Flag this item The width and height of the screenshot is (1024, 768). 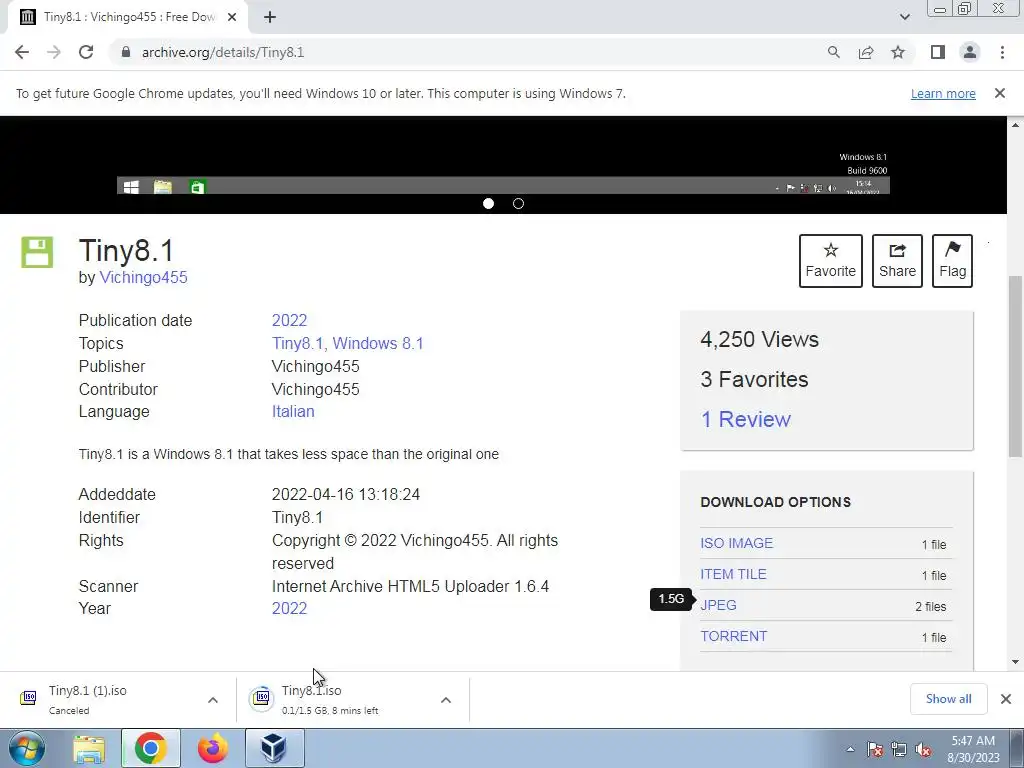point(952,261)
